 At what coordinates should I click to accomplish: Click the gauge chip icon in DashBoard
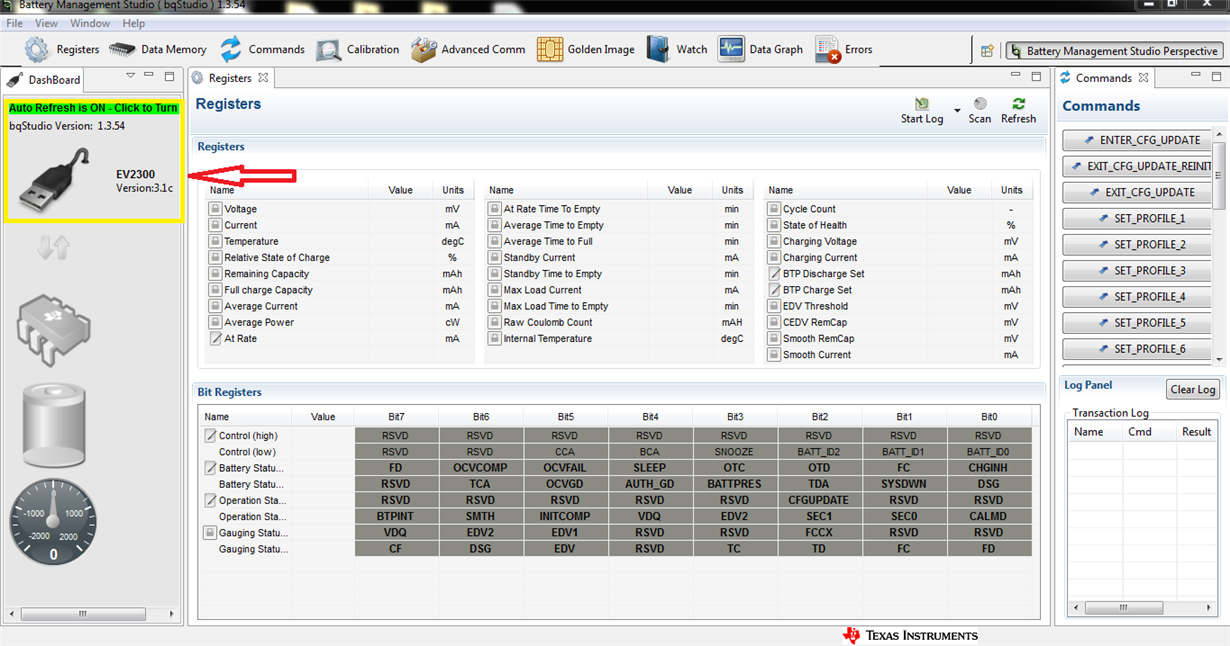pyautogui.click(x=54, y=330)
